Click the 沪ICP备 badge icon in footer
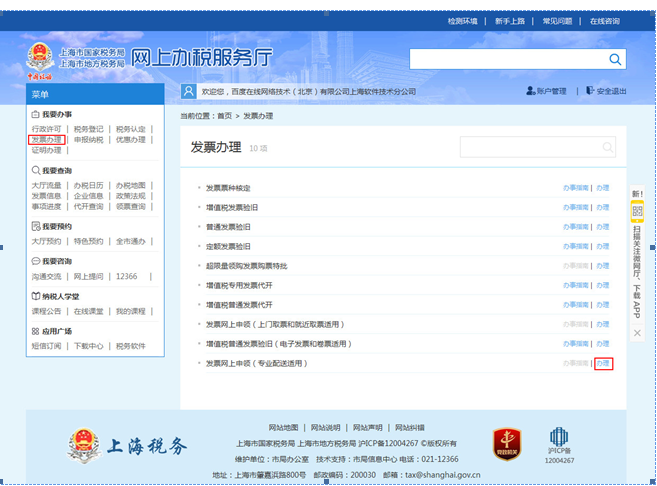The height and width of the screenshot is (486, 657). click(x=558, y=441)
